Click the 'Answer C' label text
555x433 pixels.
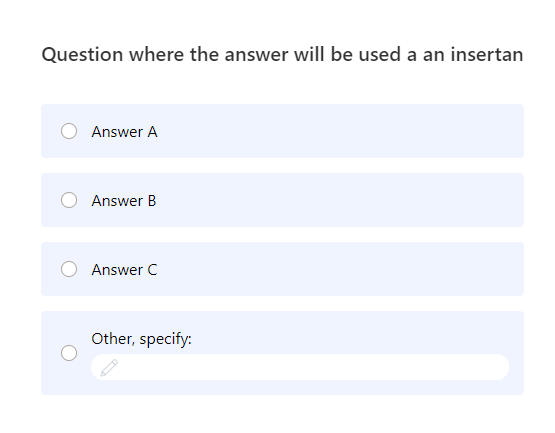click(x=124, y=270)
